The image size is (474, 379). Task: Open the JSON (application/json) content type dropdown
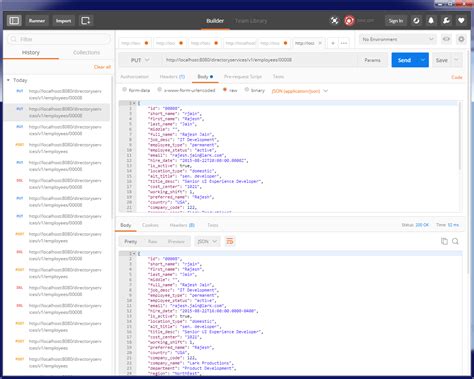(x=300, y=91)
